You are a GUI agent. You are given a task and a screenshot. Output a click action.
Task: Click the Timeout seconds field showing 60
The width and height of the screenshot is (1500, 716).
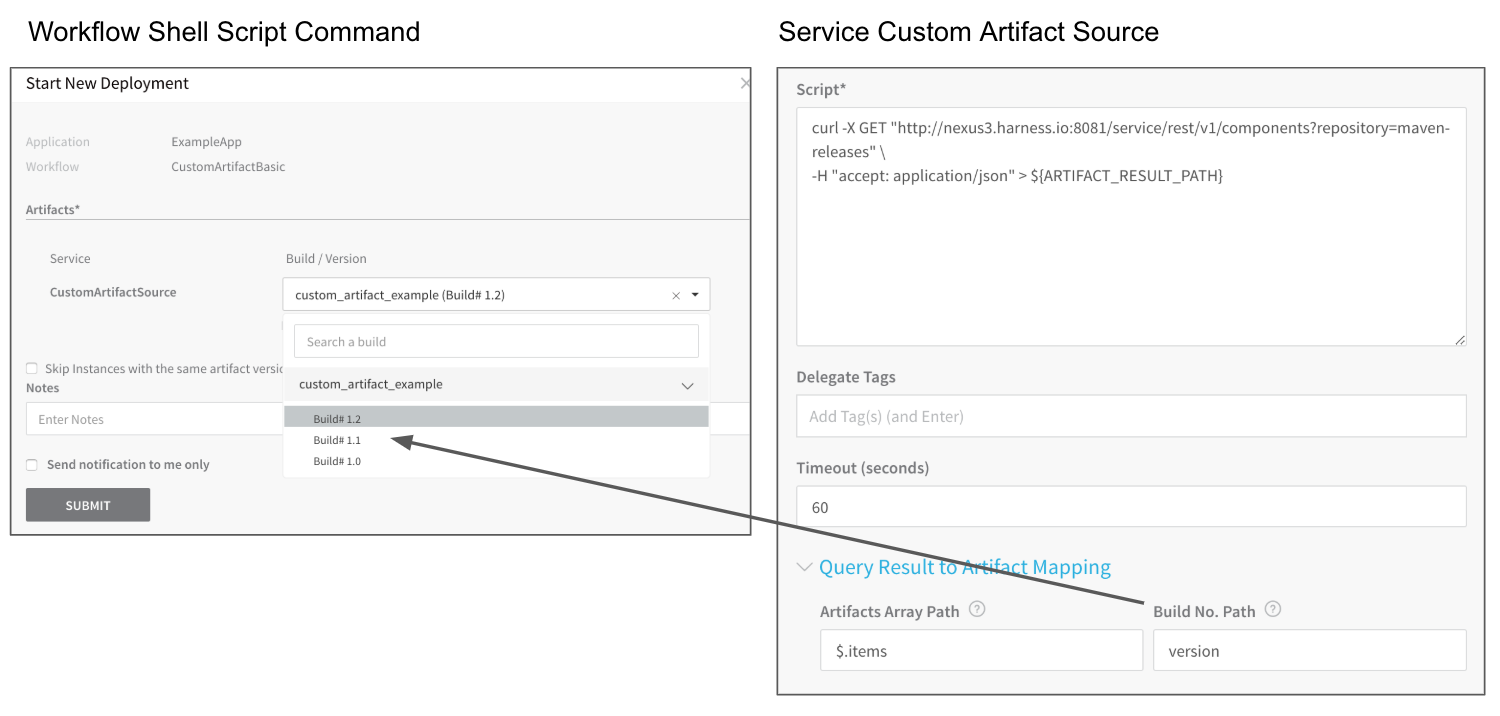[x=1131, y=507]
